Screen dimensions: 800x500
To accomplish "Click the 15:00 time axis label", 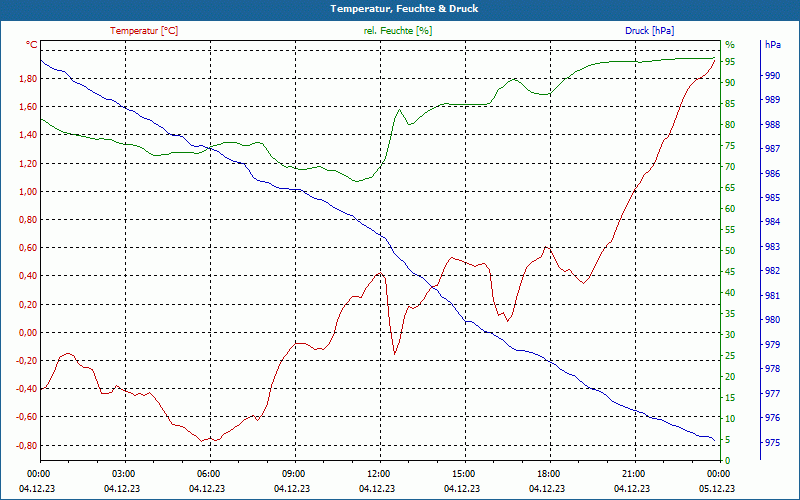I will 465,473.
